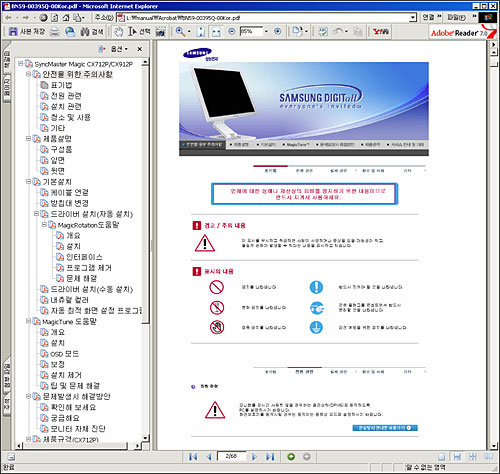
Task: Select the Bookmarks (책갈피) side tab
Action: point(7,60)
